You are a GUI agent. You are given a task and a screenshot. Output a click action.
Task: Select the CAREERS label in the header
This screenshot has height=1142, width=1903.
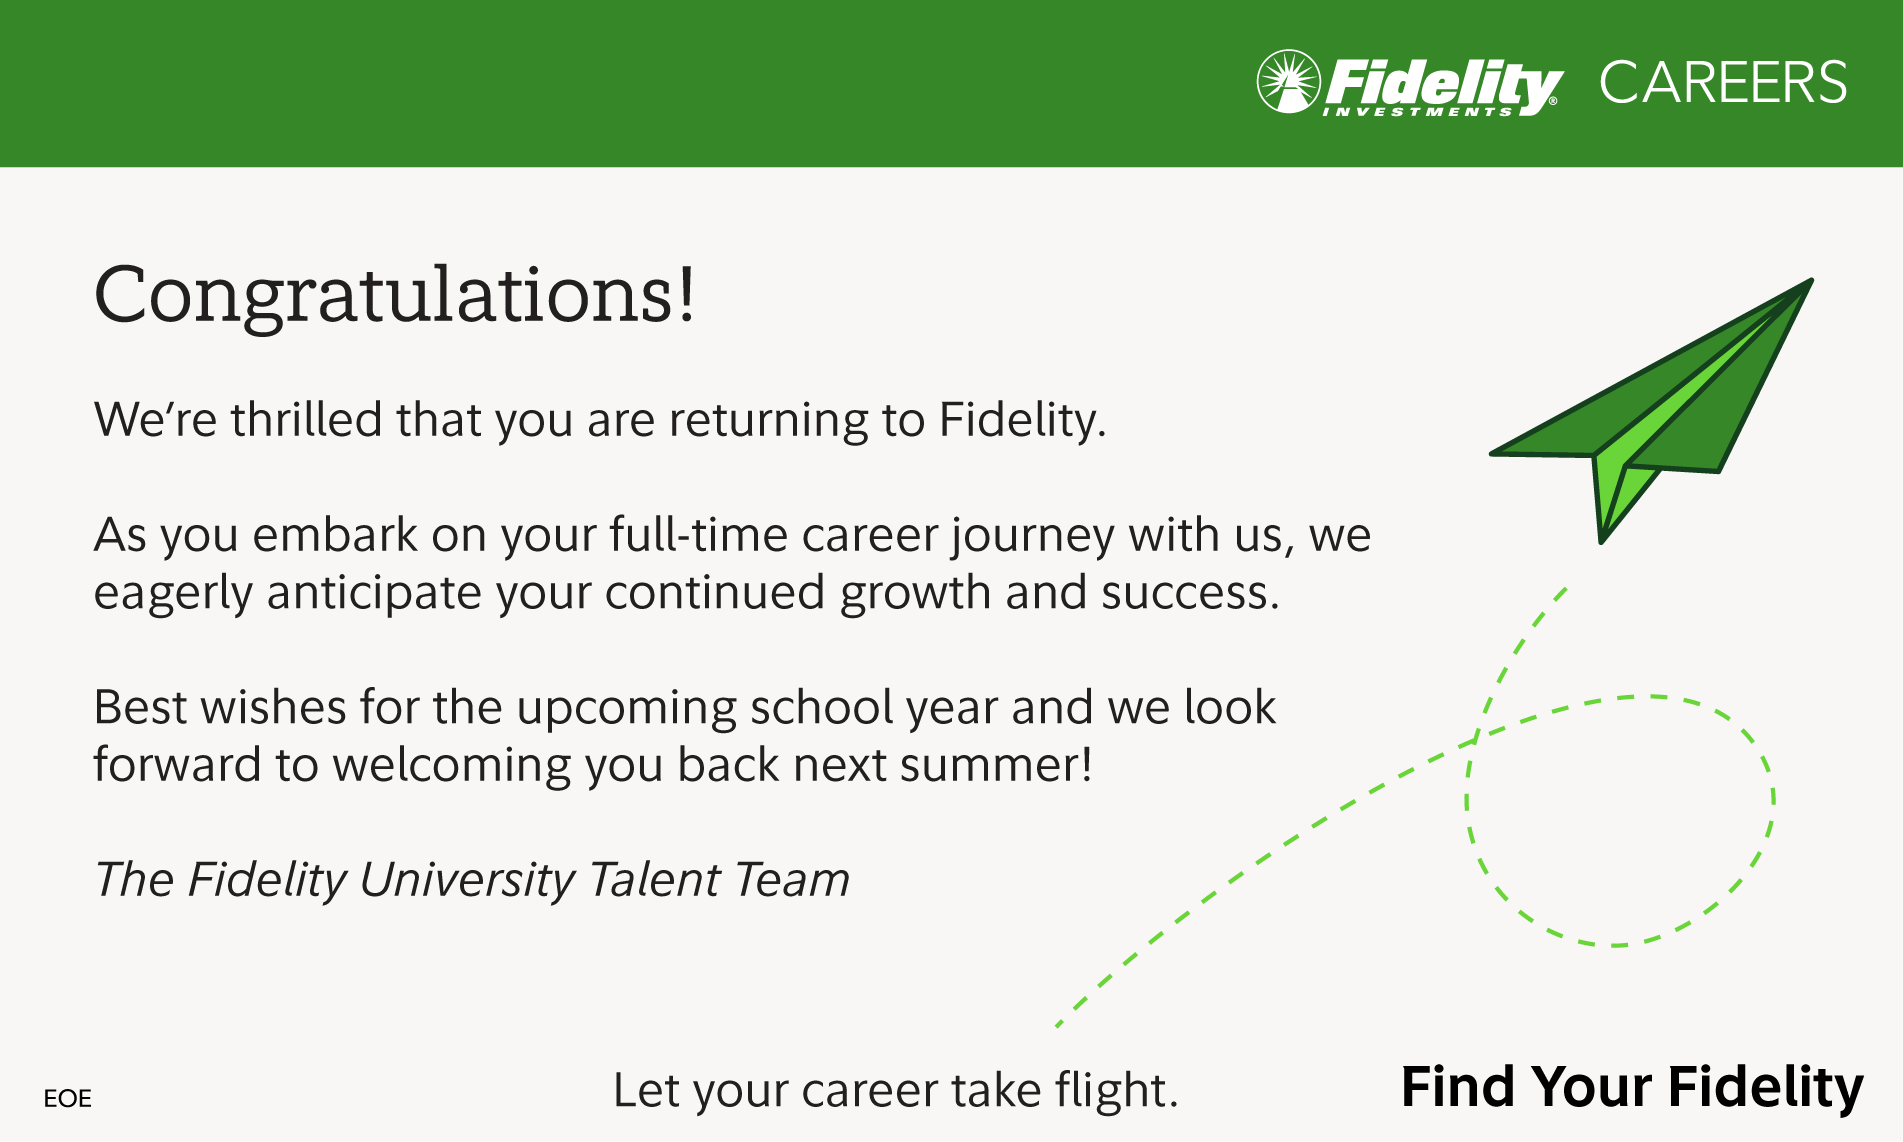[1722, 82]
